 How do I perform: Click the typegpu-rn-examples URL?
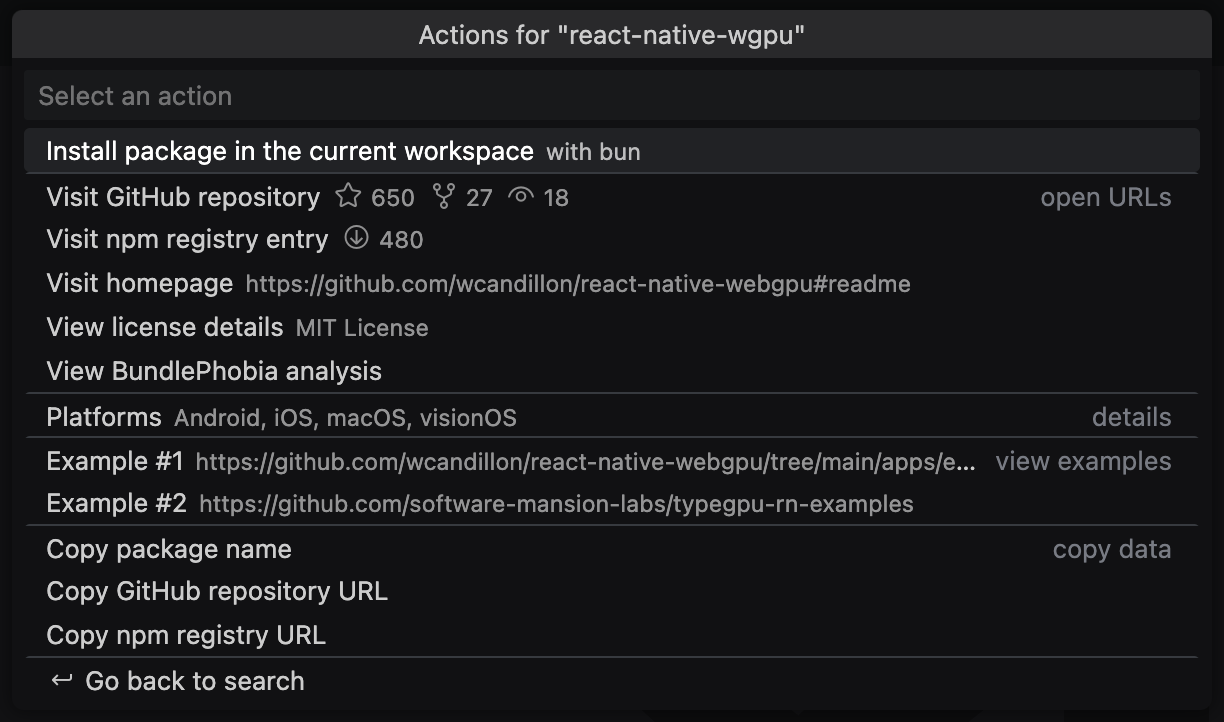coord(556,505)
